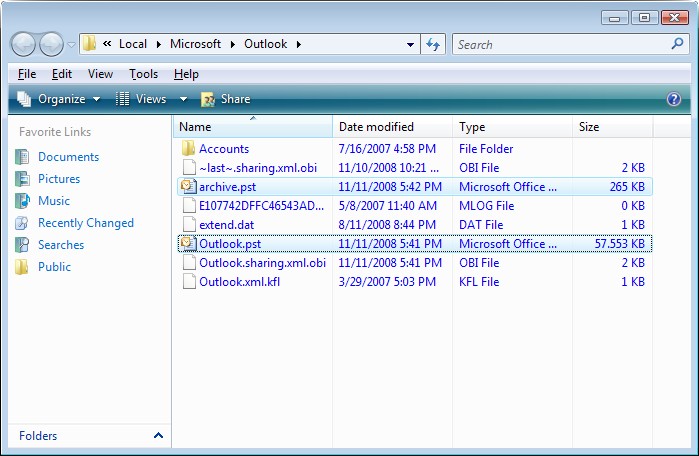The width and height of the screenshot is (699, 456).
Task: Click the Pictures sidebar icon
Action: 22,179
